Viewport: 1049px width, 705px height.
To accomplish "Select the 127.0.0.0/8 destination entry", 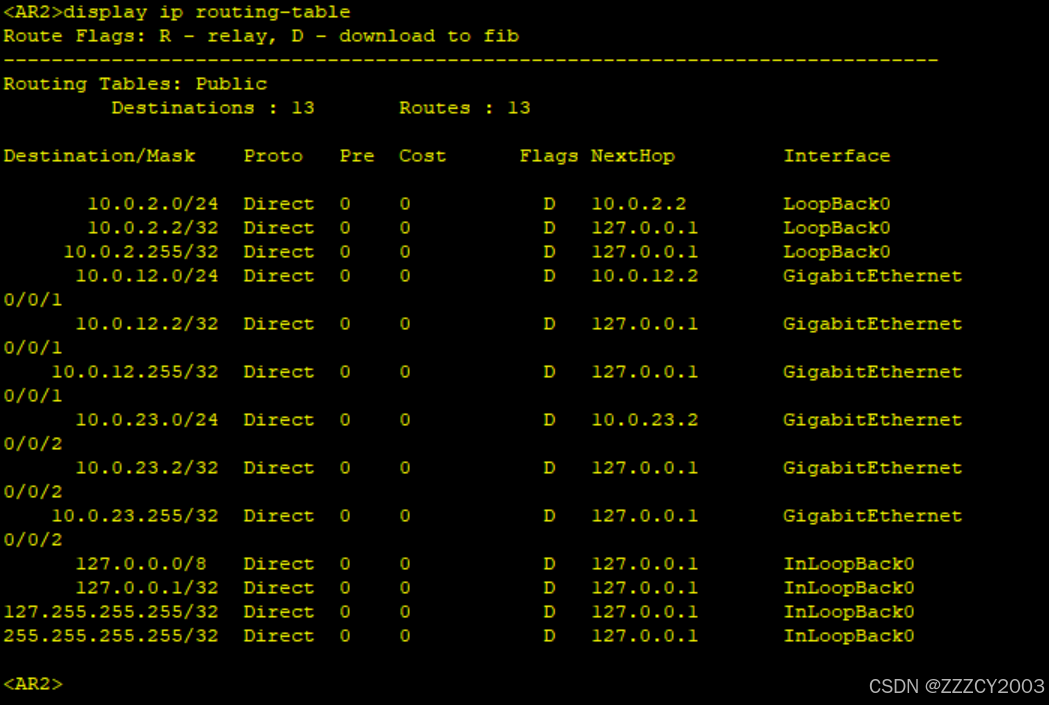I will 140,564.
